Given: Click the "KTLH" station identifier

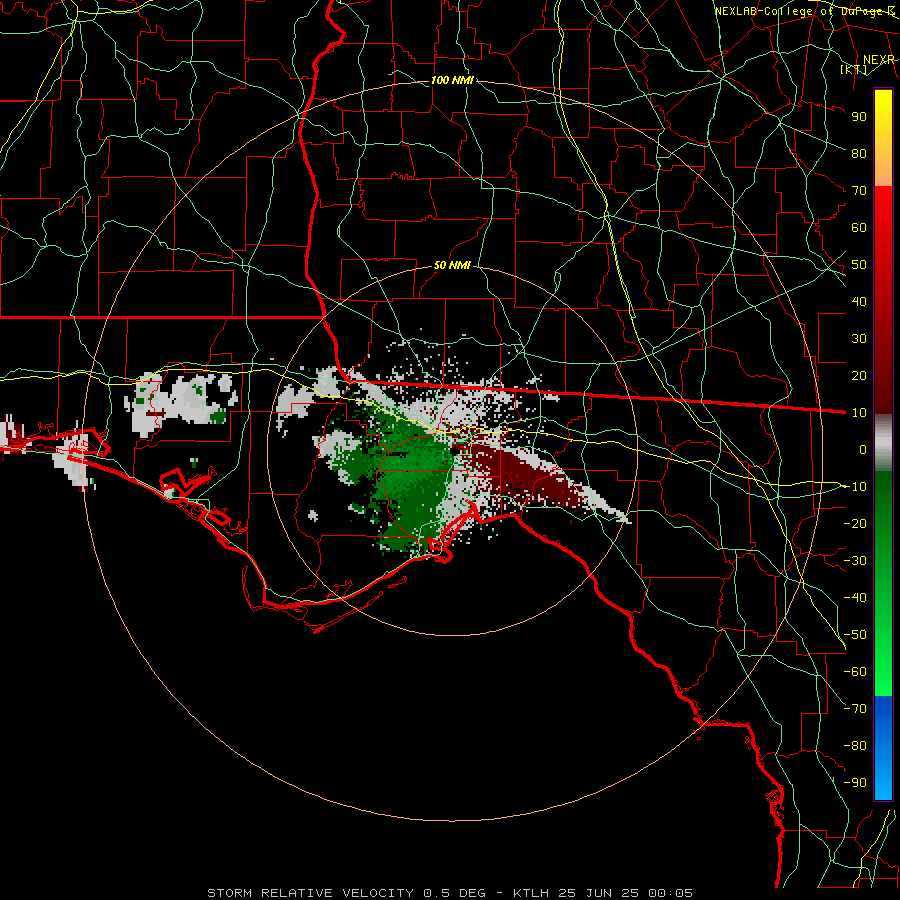Looking at the screenshot, I should pos(531,893).
